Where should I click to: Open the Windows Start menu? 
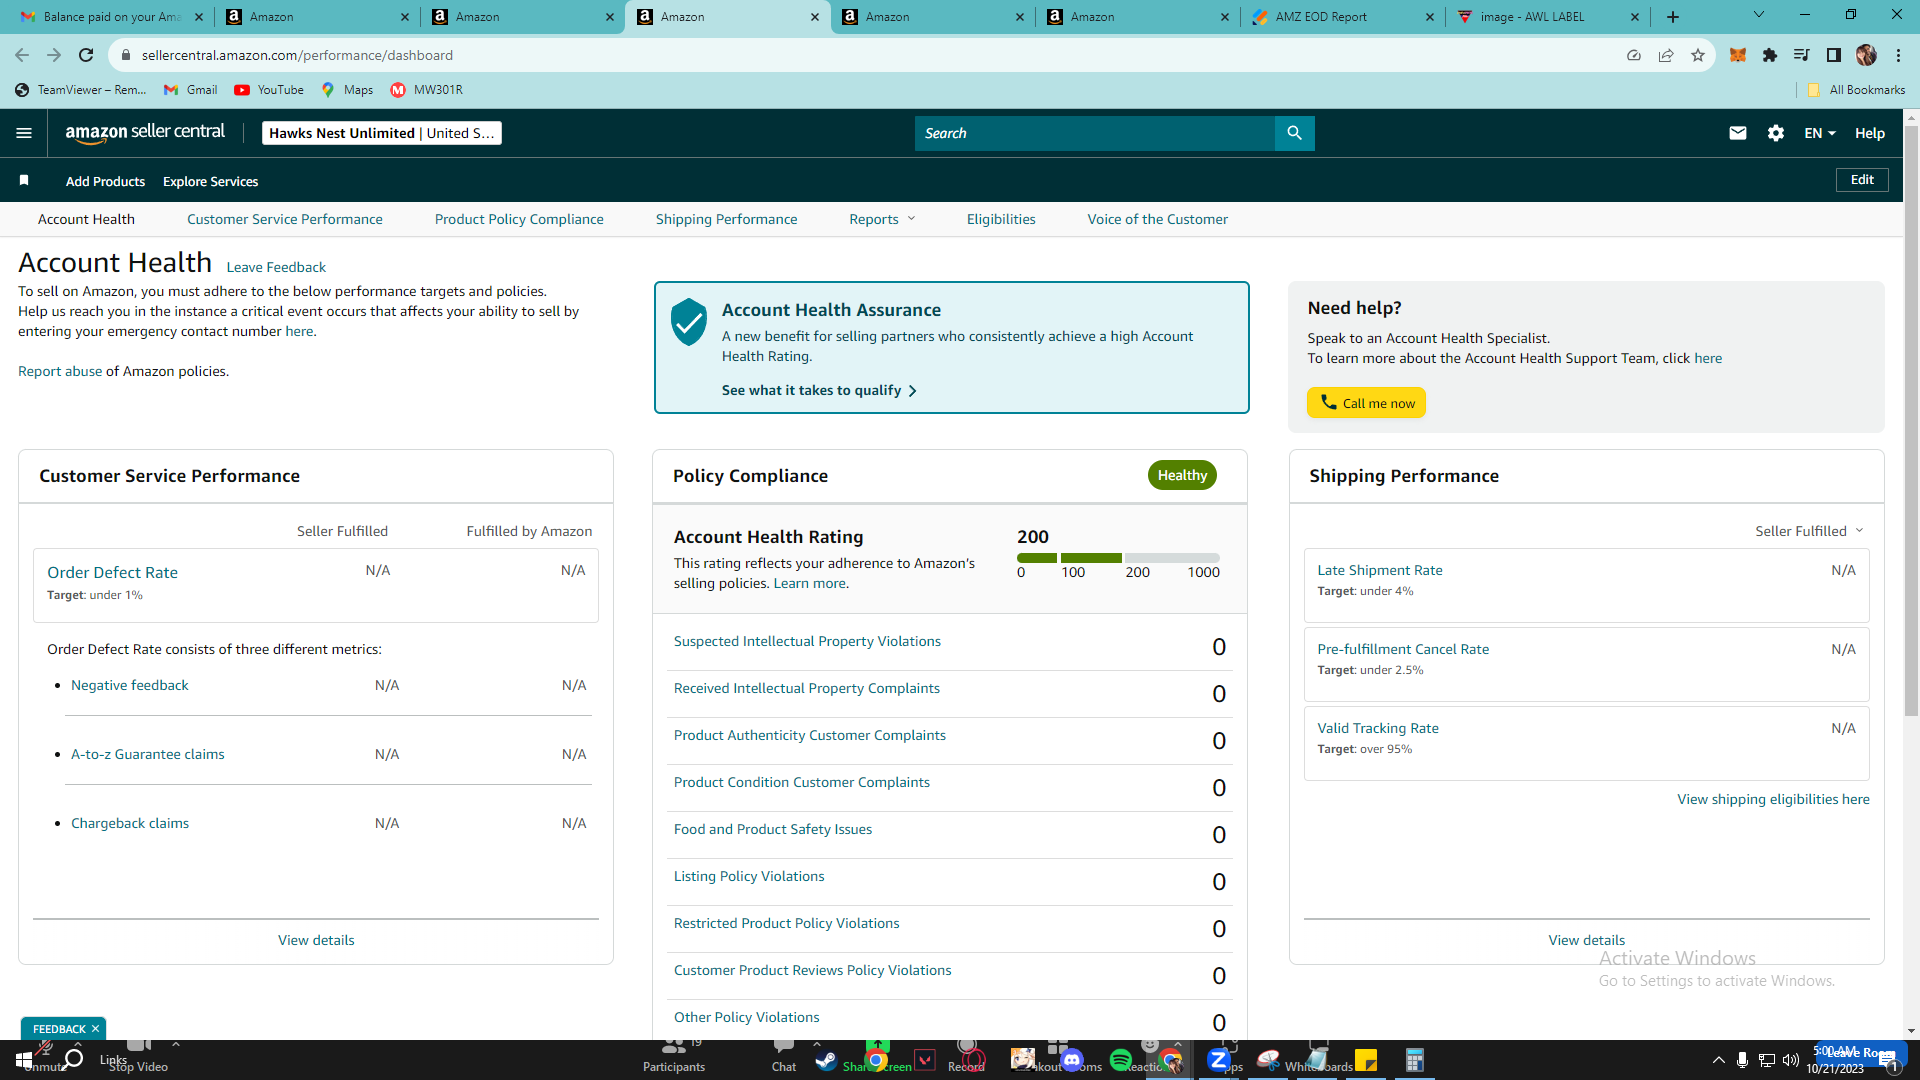point(23,1060)
